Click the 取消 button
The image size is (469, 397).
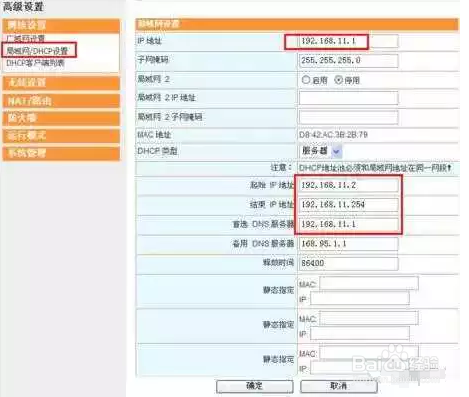tap(339, 386)
